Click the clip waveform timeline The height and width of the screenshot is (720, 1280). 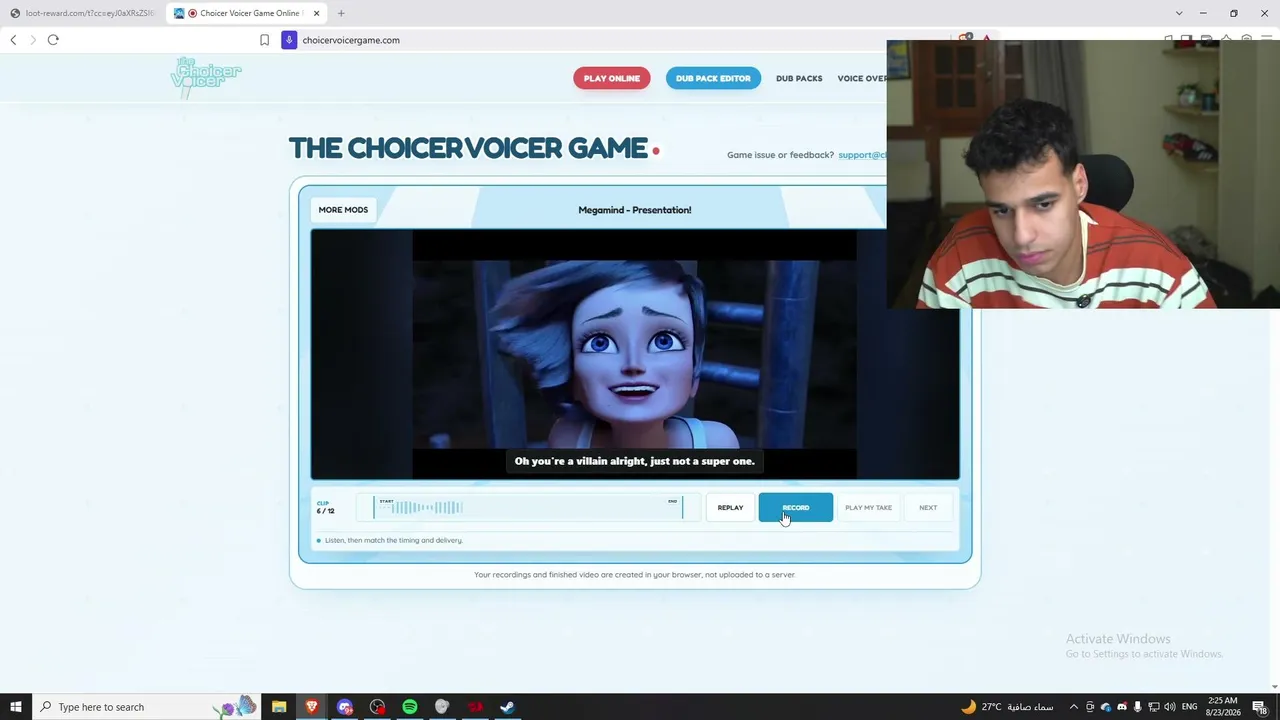point(528,507)
